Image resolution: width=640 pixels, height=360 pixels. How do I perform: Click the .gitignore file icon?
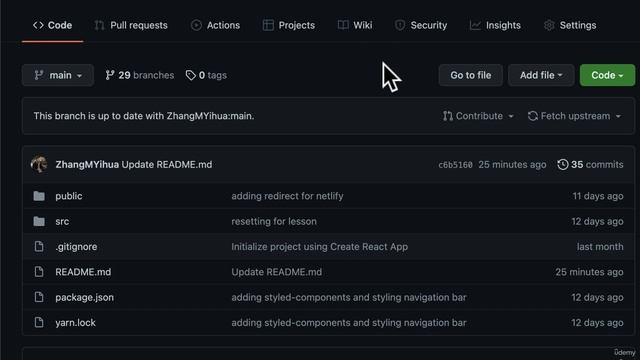(39, 247)
